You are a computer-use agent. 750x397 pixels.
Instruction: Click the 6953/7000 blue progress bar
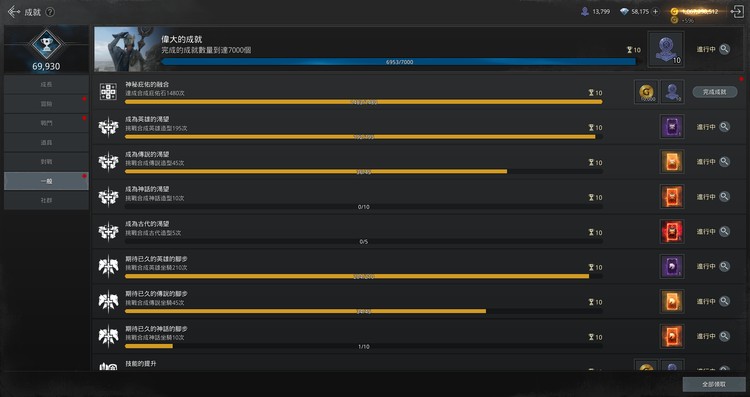[400, 62]
